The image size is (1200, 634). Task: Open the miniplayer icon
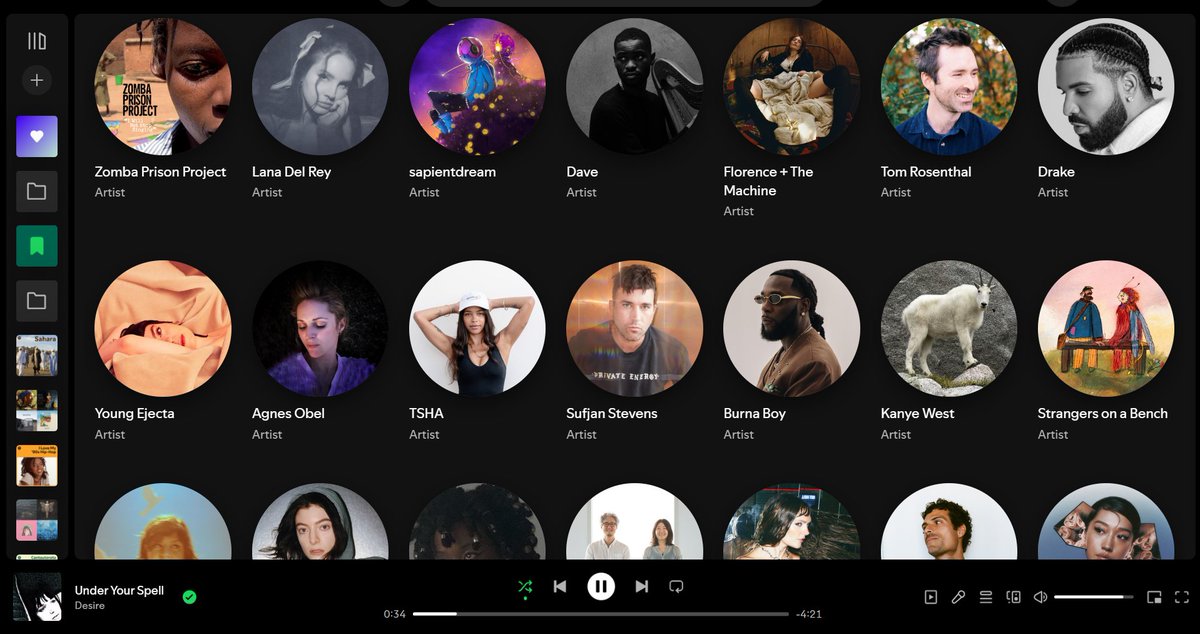(1154, 597)
